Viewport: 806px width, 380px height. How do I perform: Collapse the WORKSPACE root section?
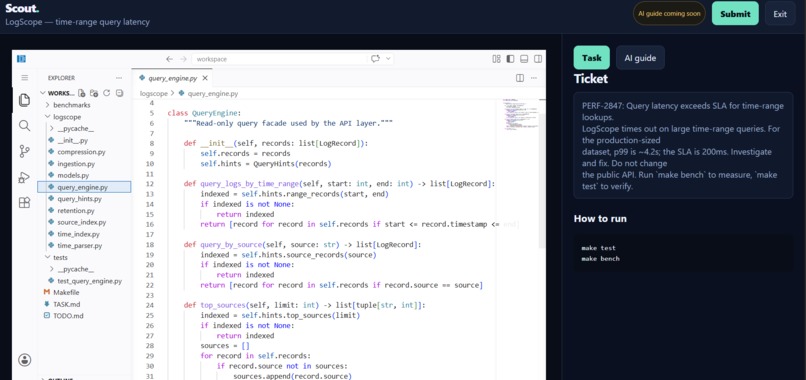[x=43, y=94]
